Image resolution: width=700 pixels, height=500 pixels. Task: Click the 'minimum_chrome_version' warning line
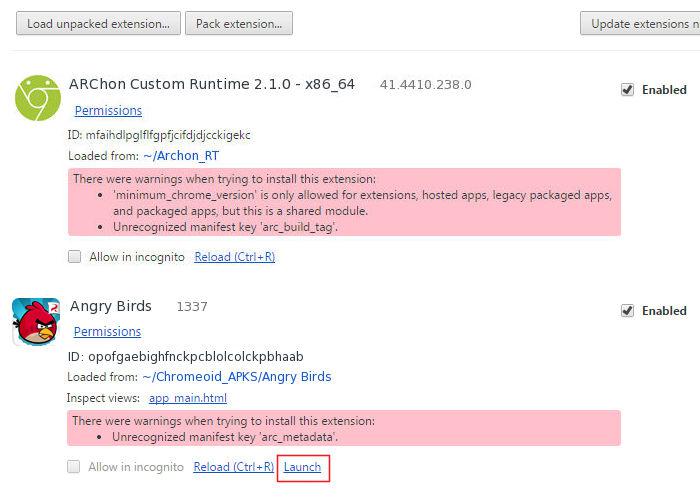pyautogui.click(x=362, y=203)
